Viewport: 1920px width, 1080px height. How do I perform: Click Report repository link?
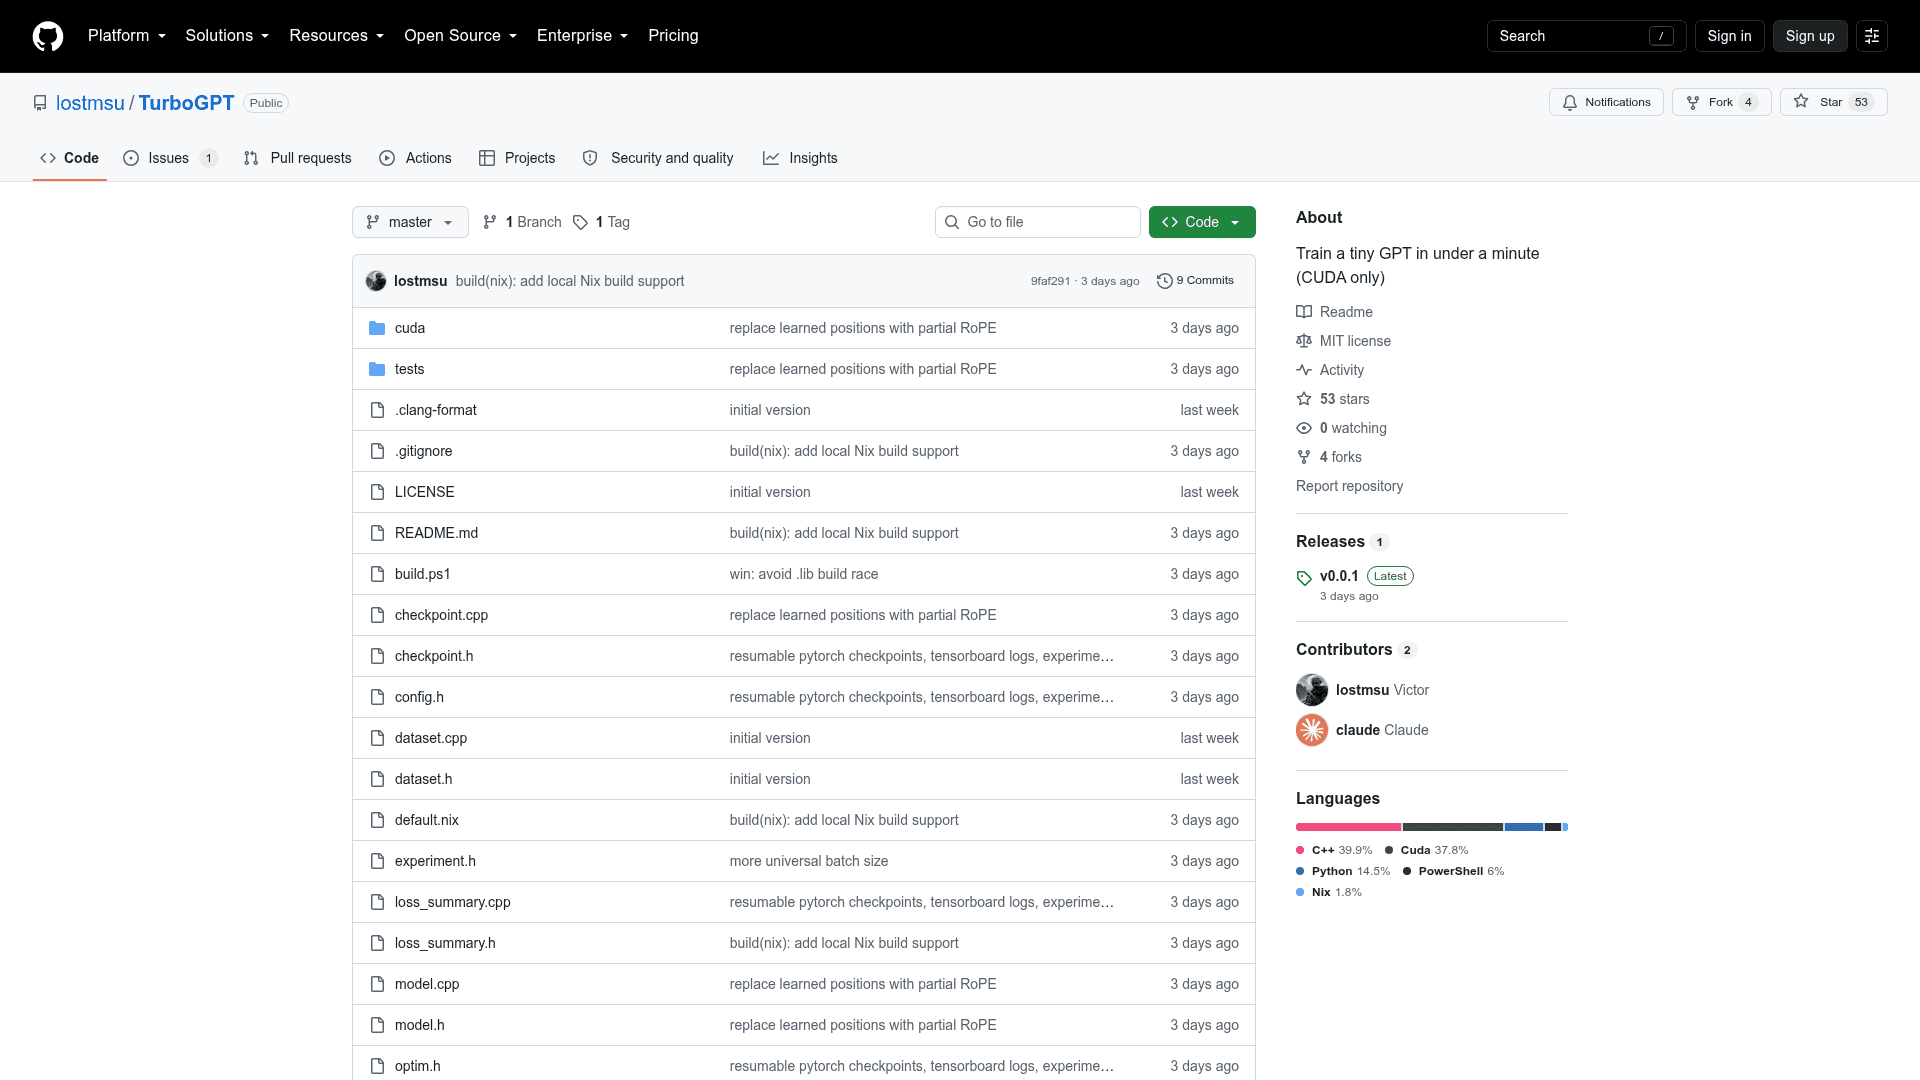[1349, 486]
